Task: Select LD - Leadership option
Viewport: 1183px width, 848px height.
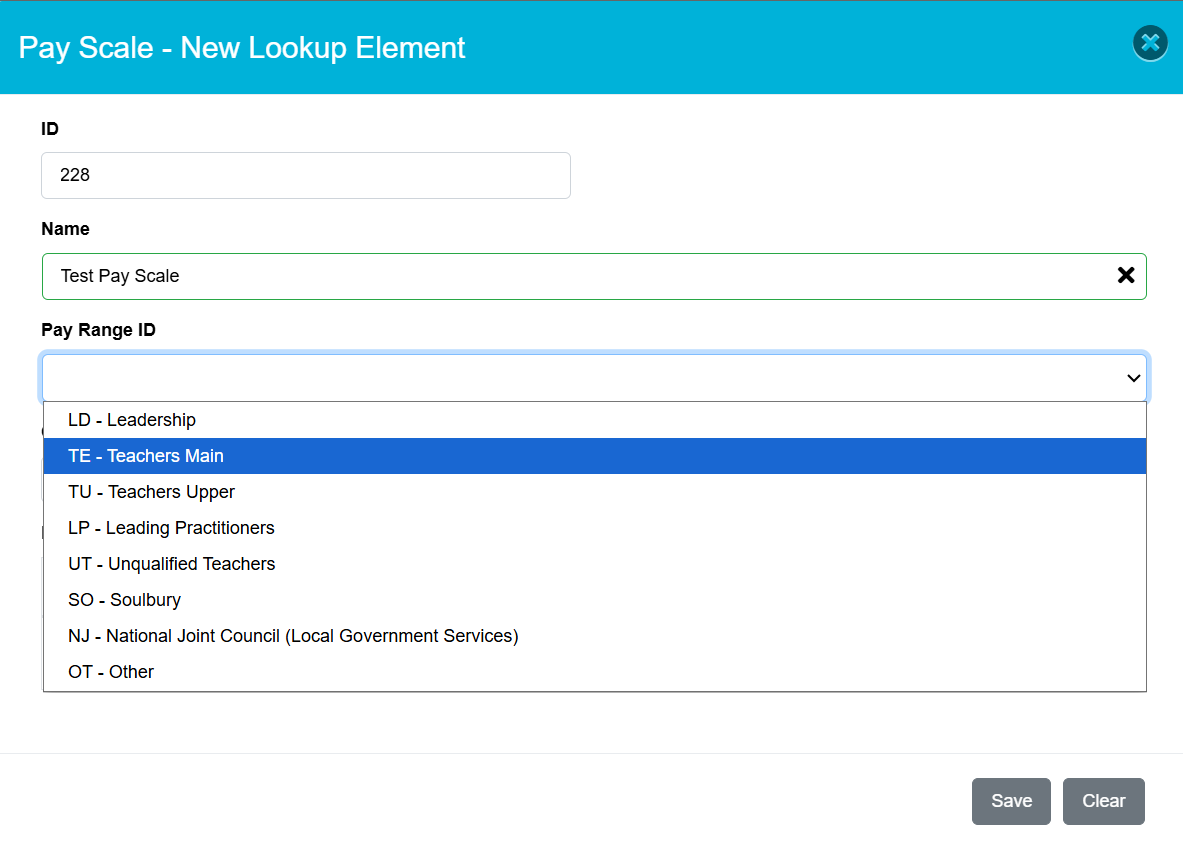Action: (132, 420)
